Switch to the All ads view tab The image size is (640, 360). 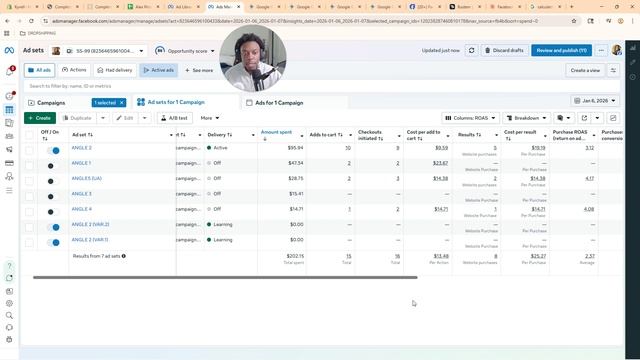click(40, 70)
